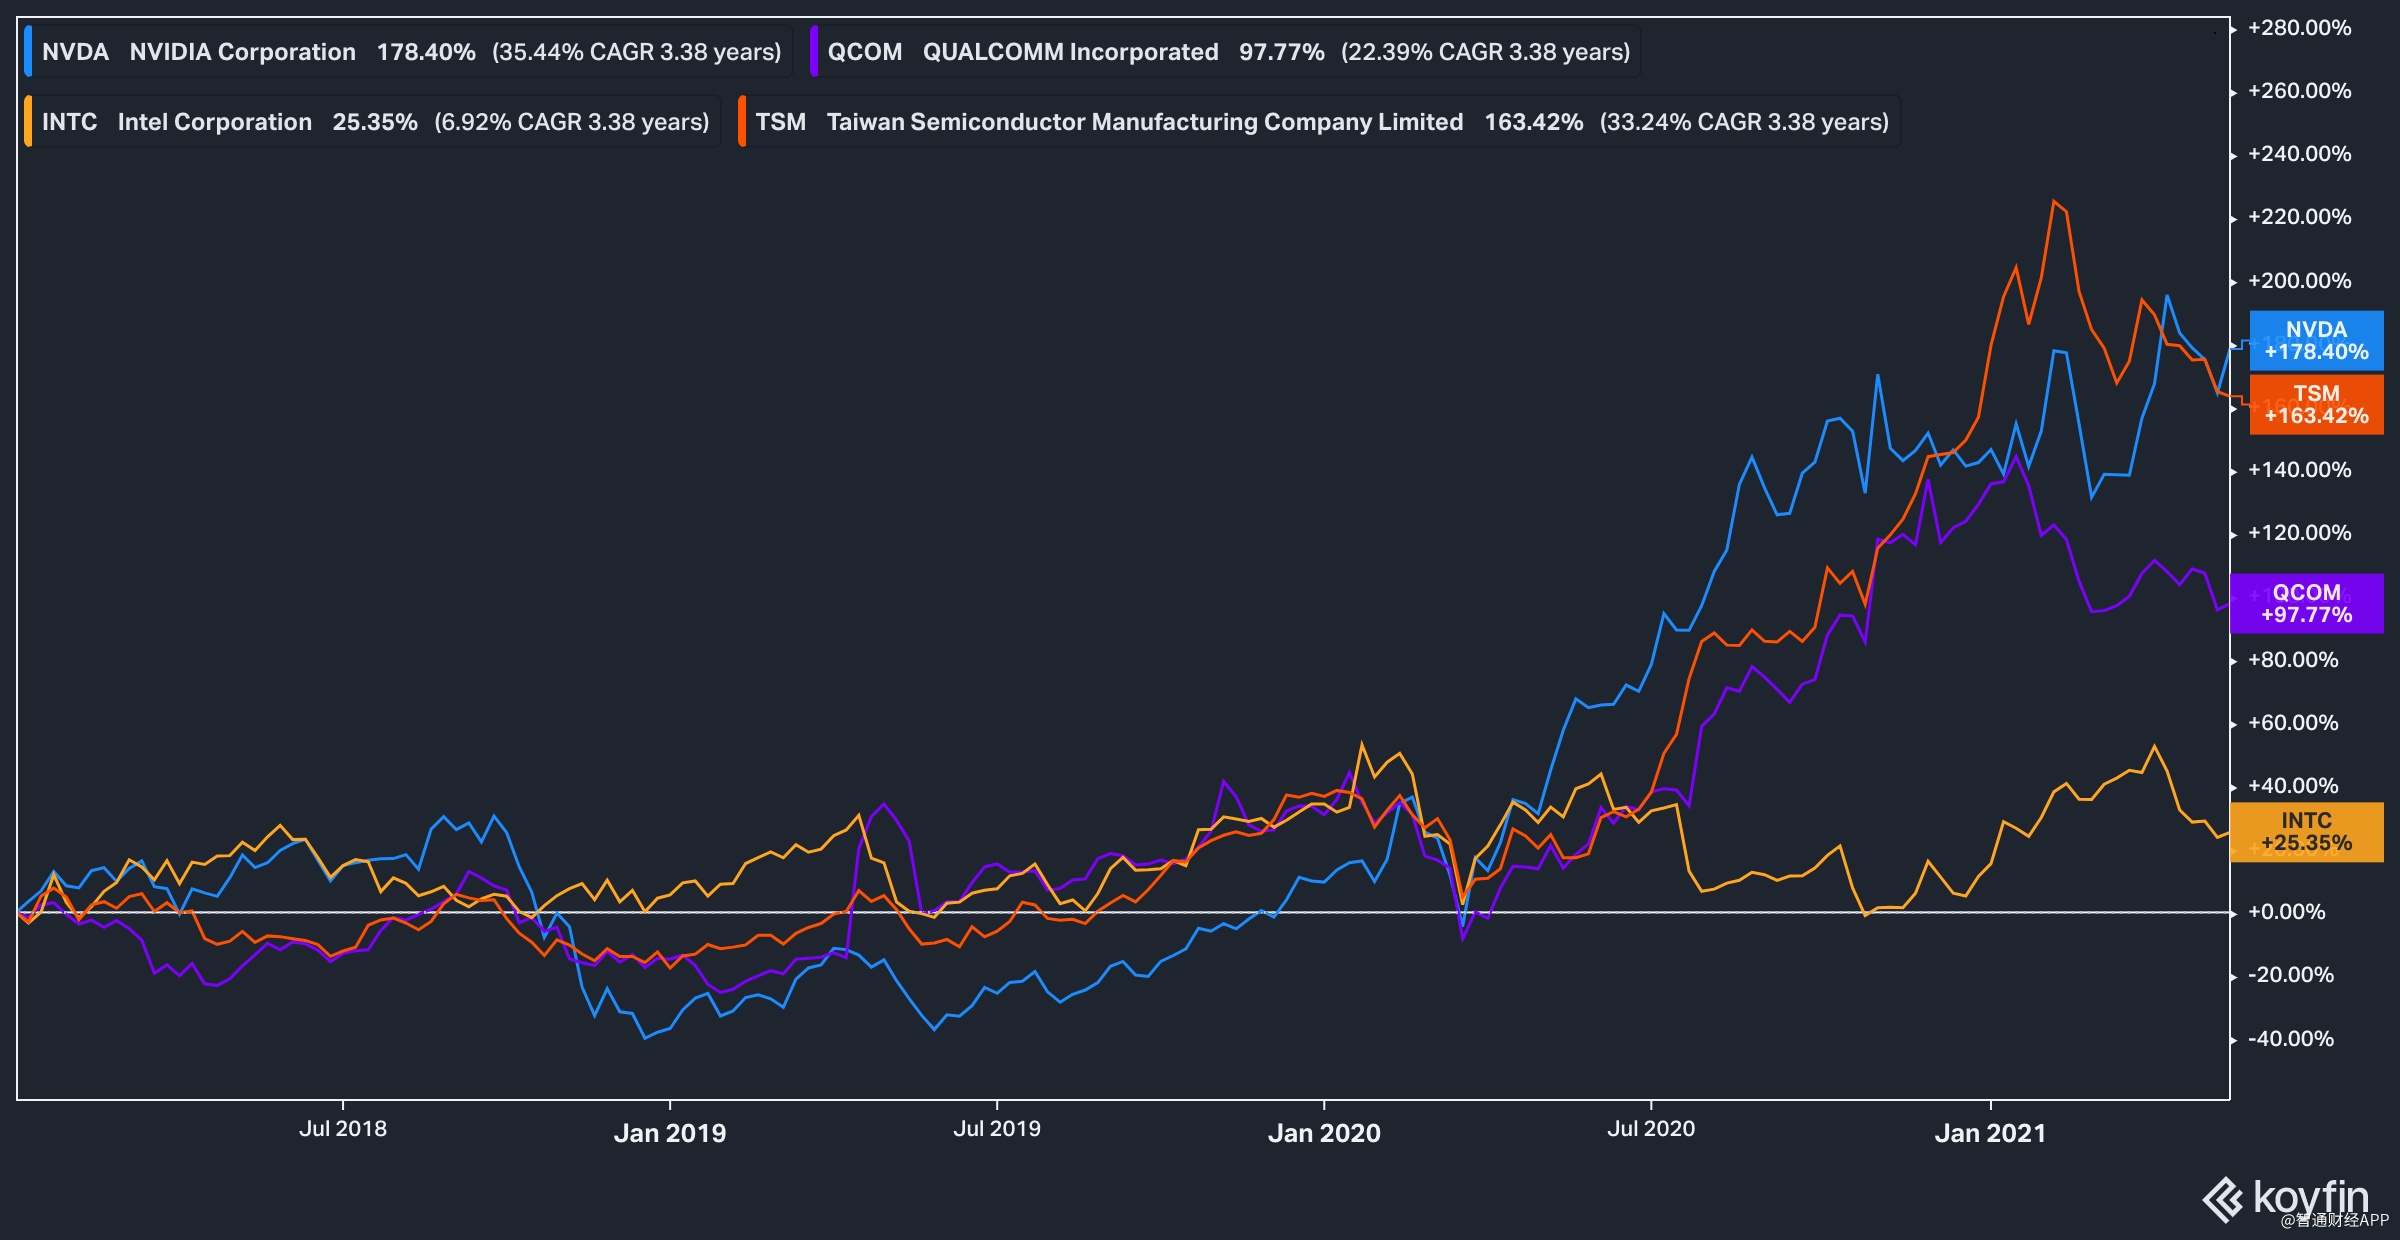This screenshot has width=2400, height=1240.
Task: Click the INTC +25.35% price tag
Action: 2306,832
